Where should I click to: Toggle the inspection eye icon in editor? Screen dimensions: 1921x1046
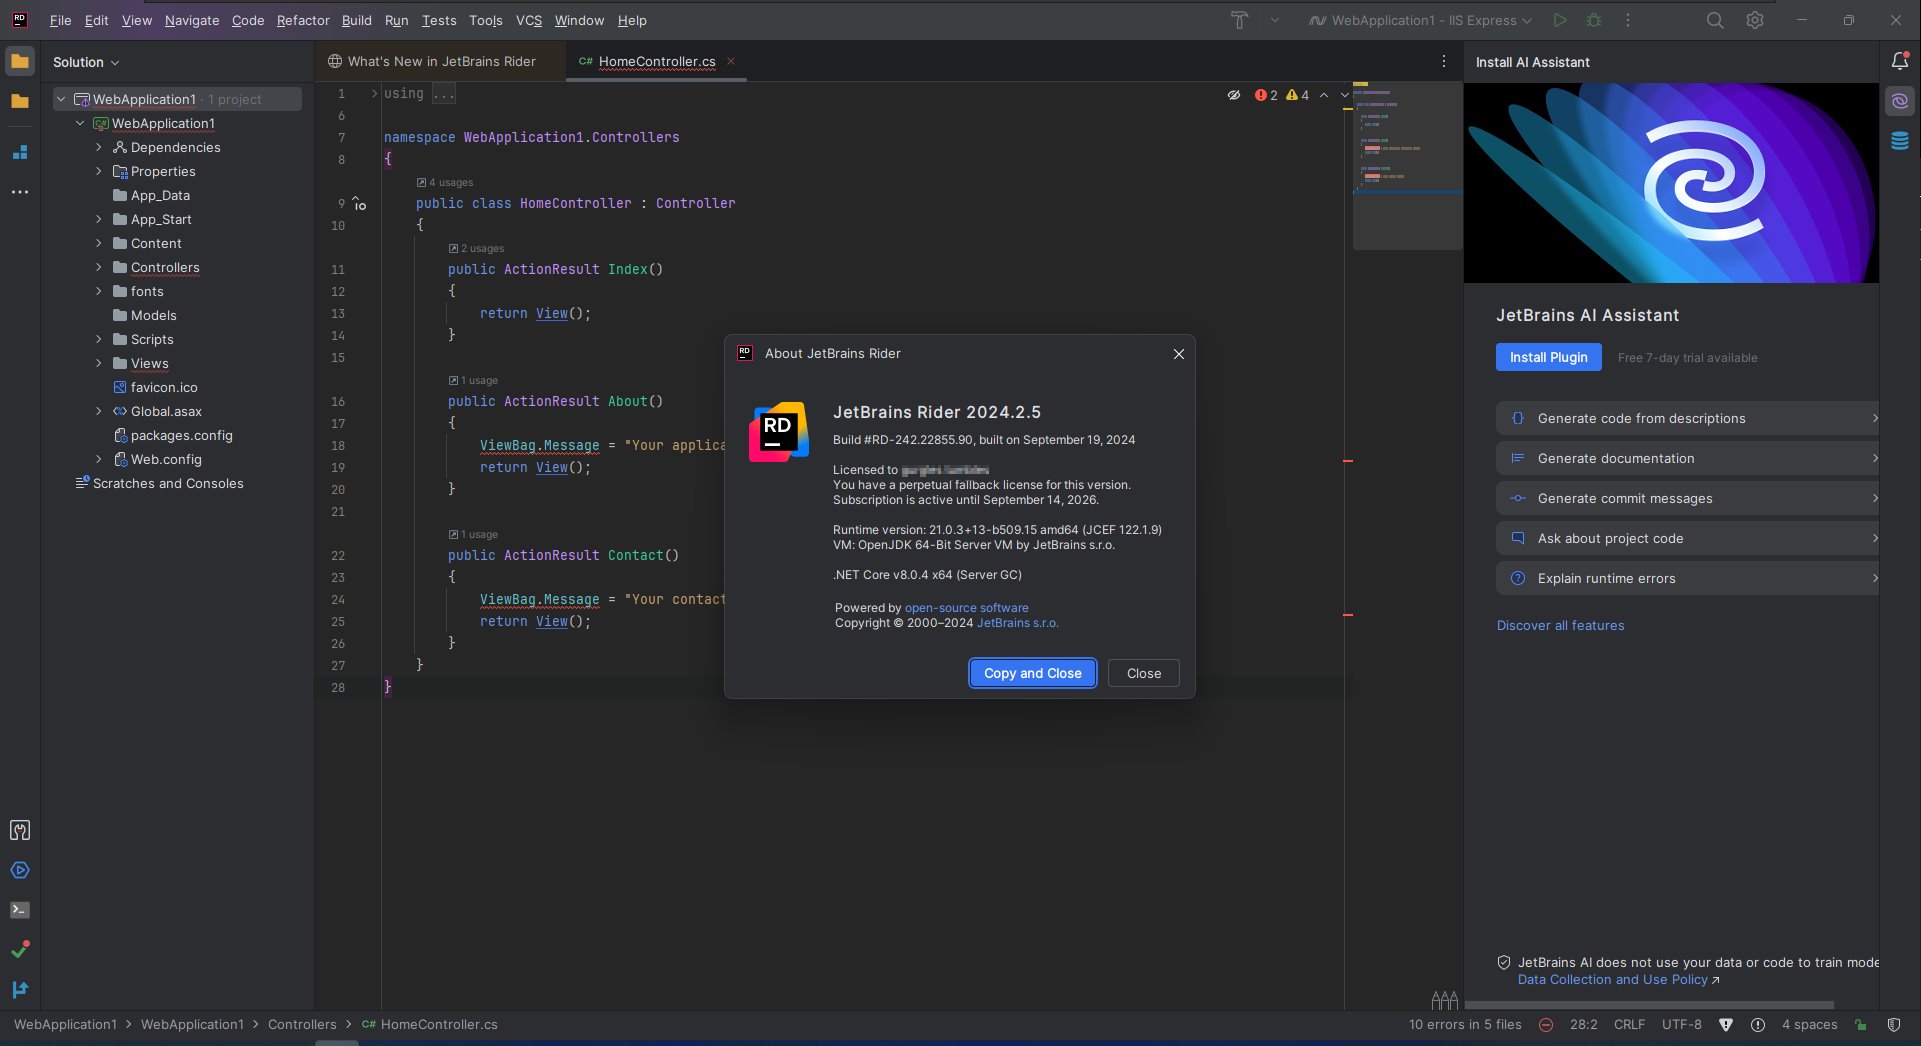coord(1234,95)
